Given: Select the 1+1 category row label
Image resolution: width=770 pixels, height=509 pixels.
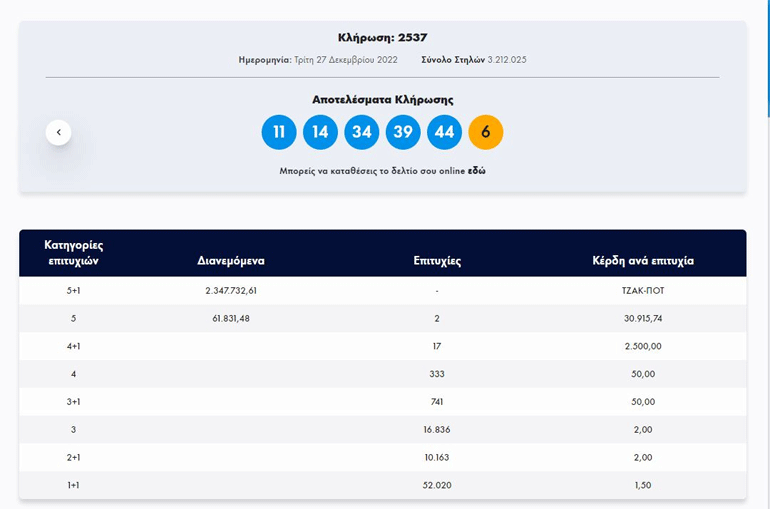Looking at the screenshot, I should (x=74, y=485).
